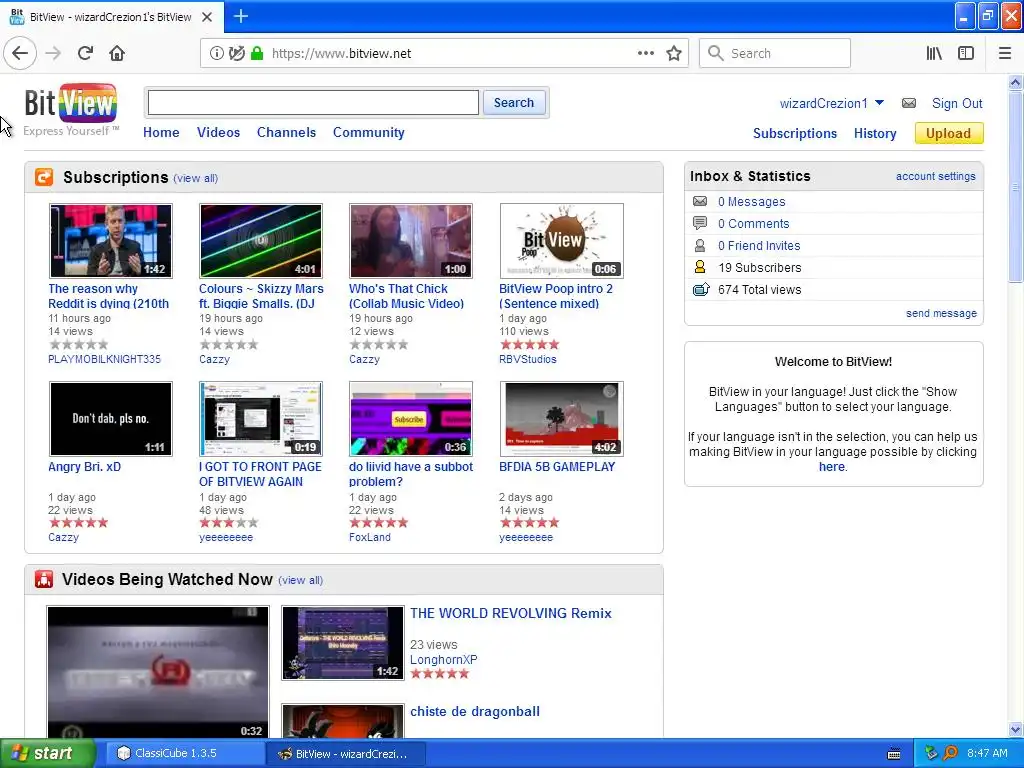
Task: Click the orange magnifier system tray icon
Action: click(950, 753)
